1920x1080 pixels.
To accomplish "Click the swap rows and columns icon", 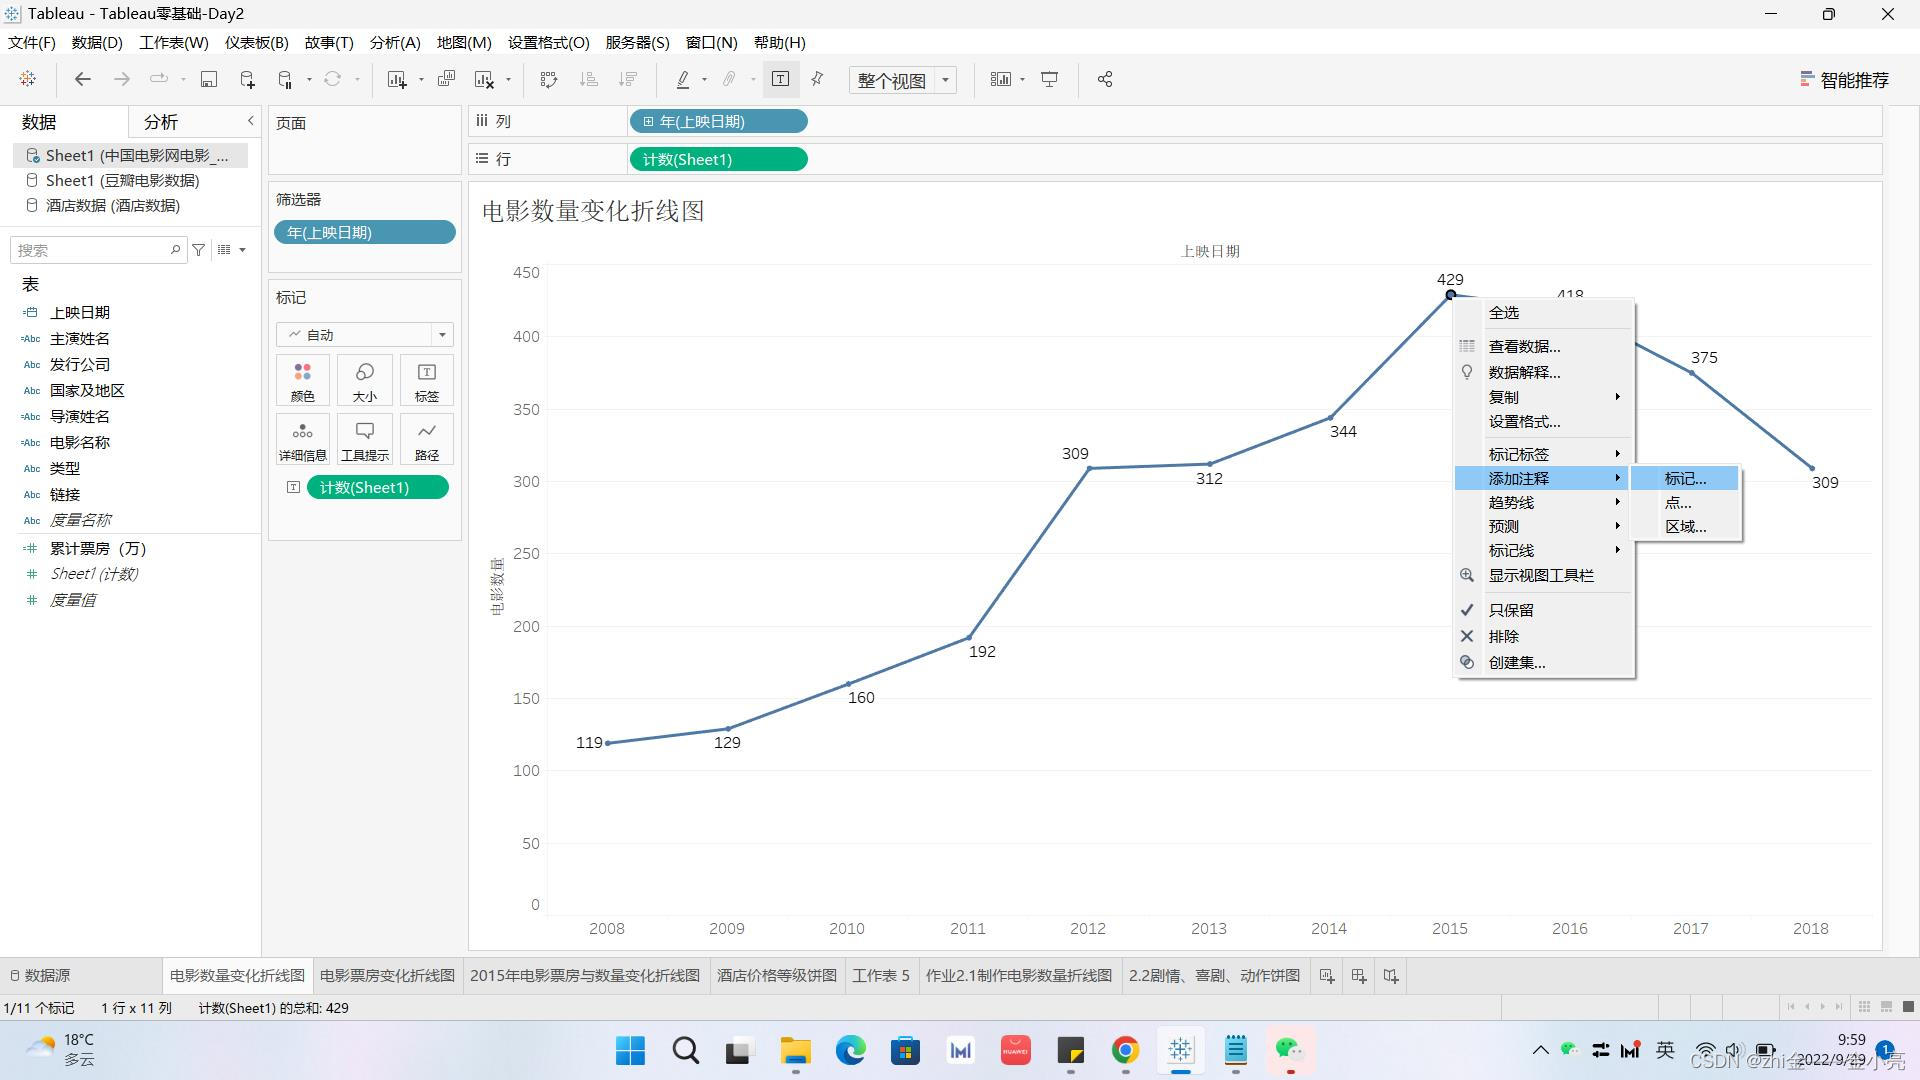I will pos(548,80).
